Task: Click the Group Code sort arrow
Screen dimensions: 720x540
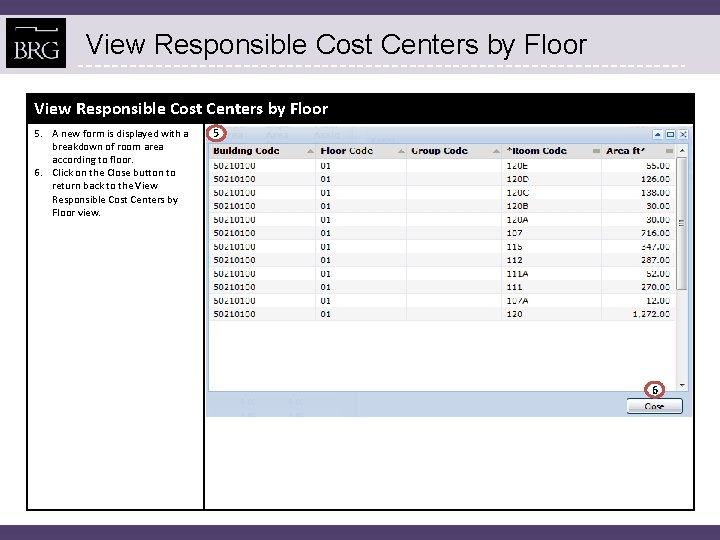Action: (x=496, y=151)
